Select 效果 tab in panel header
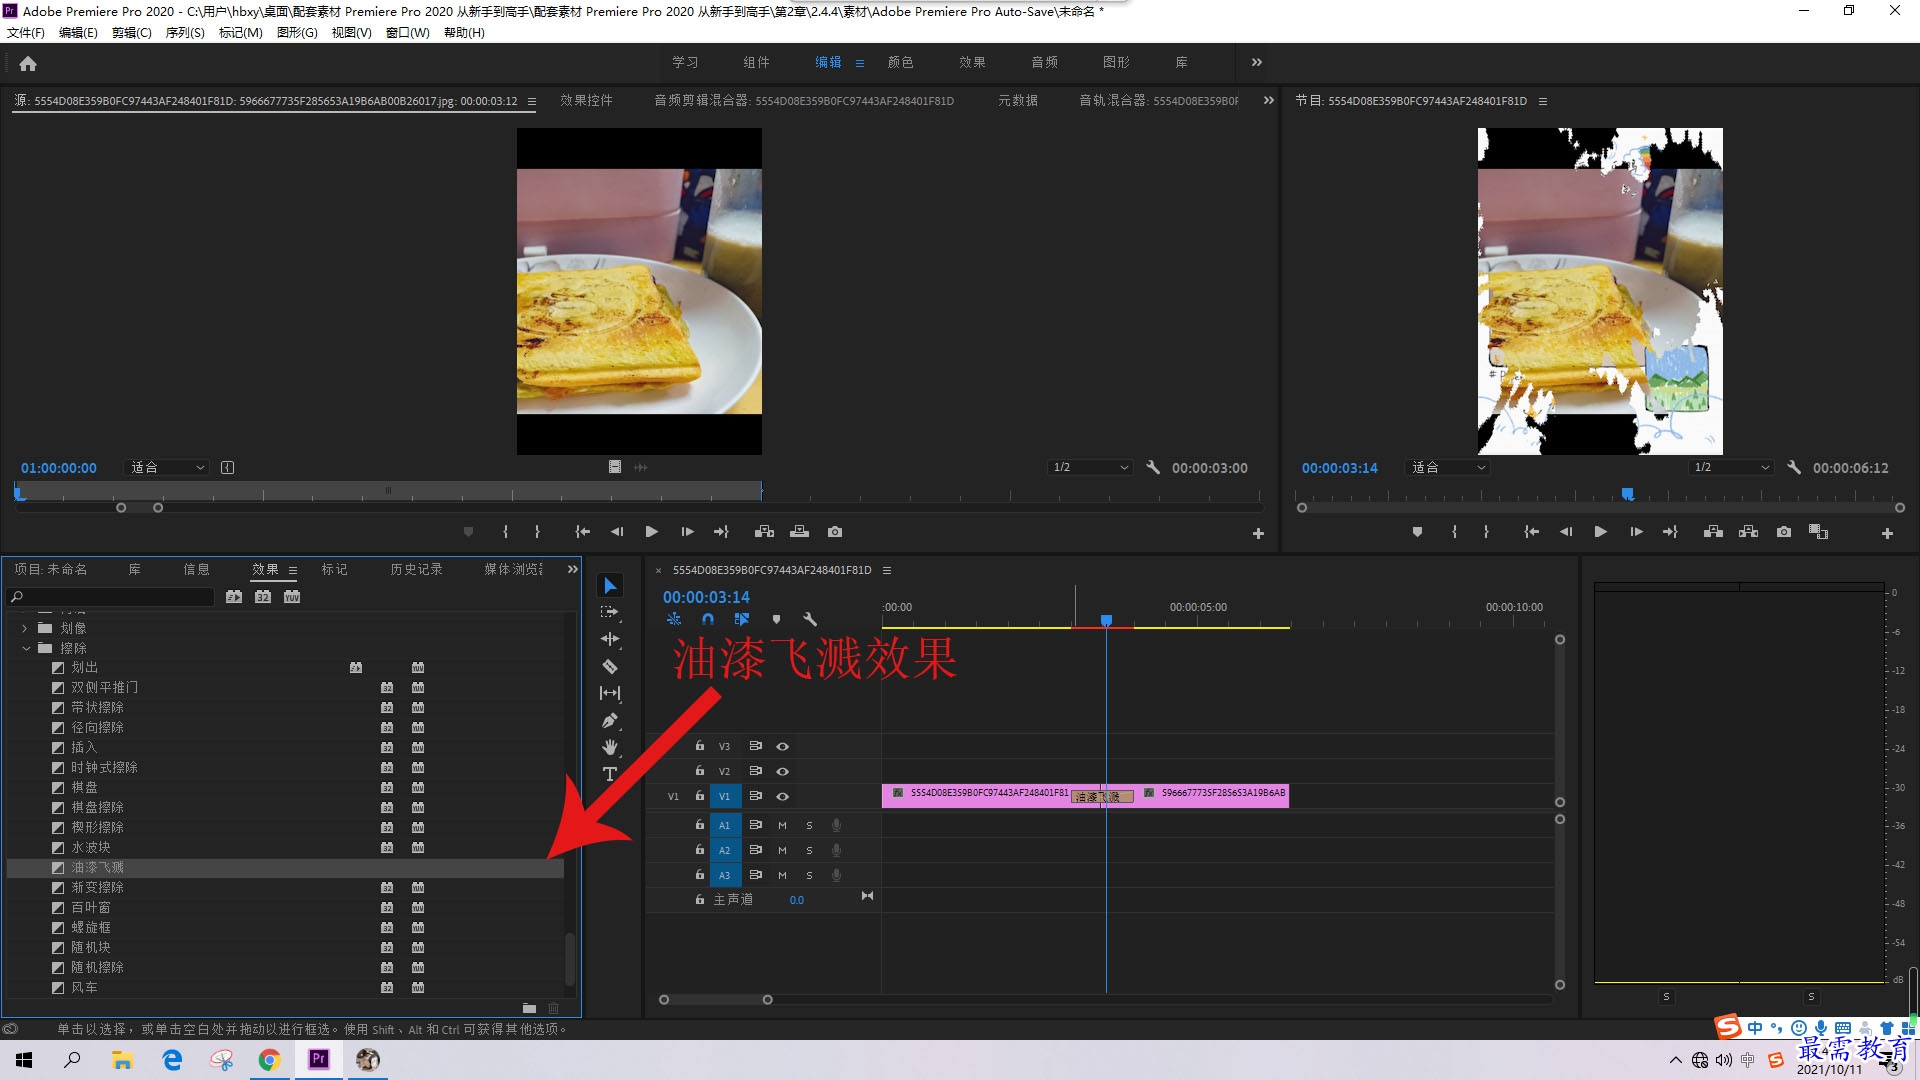This screenshot has height=1080, width=1920. (x=262, y=568)
